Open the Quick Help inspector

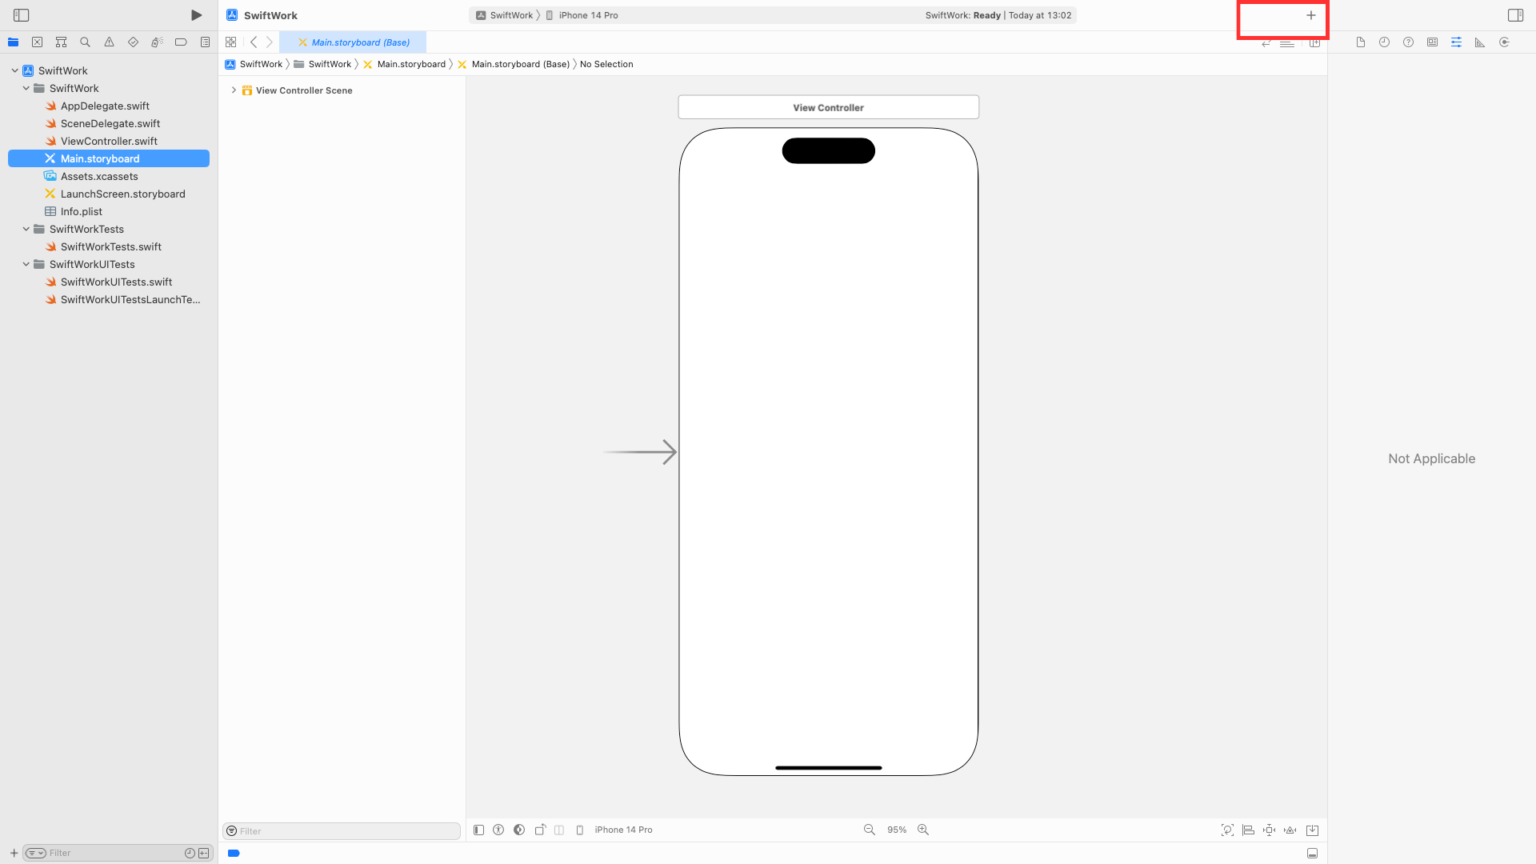1409,42
